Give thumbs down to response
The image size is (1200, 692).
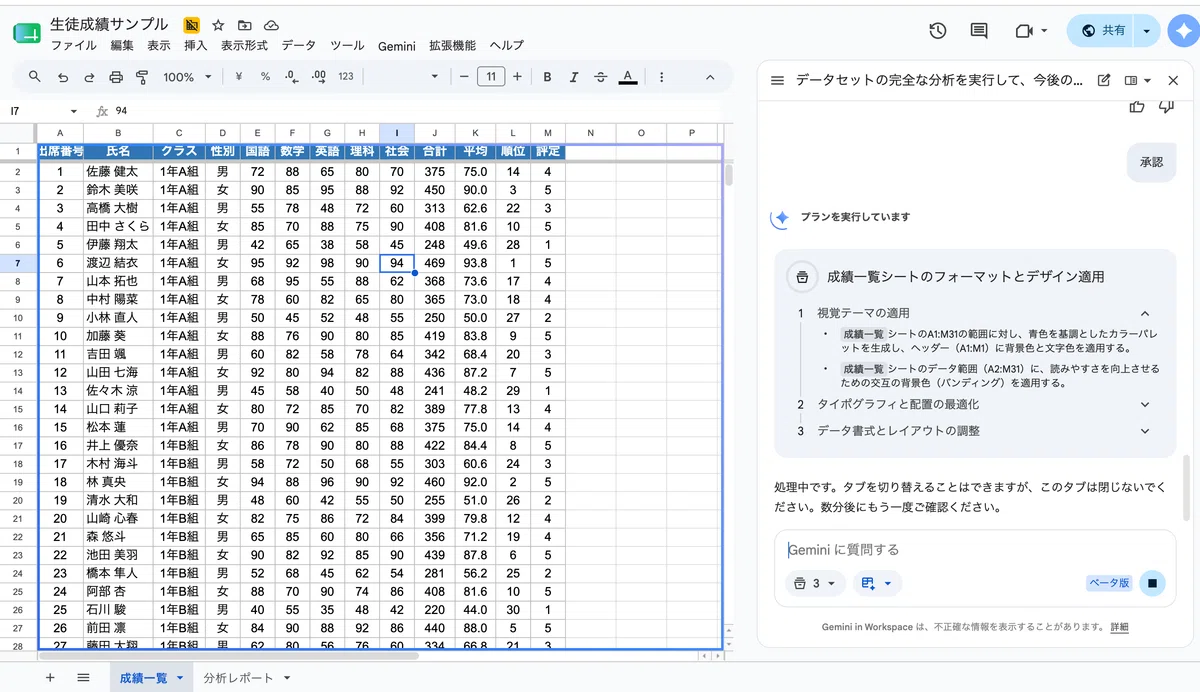point(1165,106)
